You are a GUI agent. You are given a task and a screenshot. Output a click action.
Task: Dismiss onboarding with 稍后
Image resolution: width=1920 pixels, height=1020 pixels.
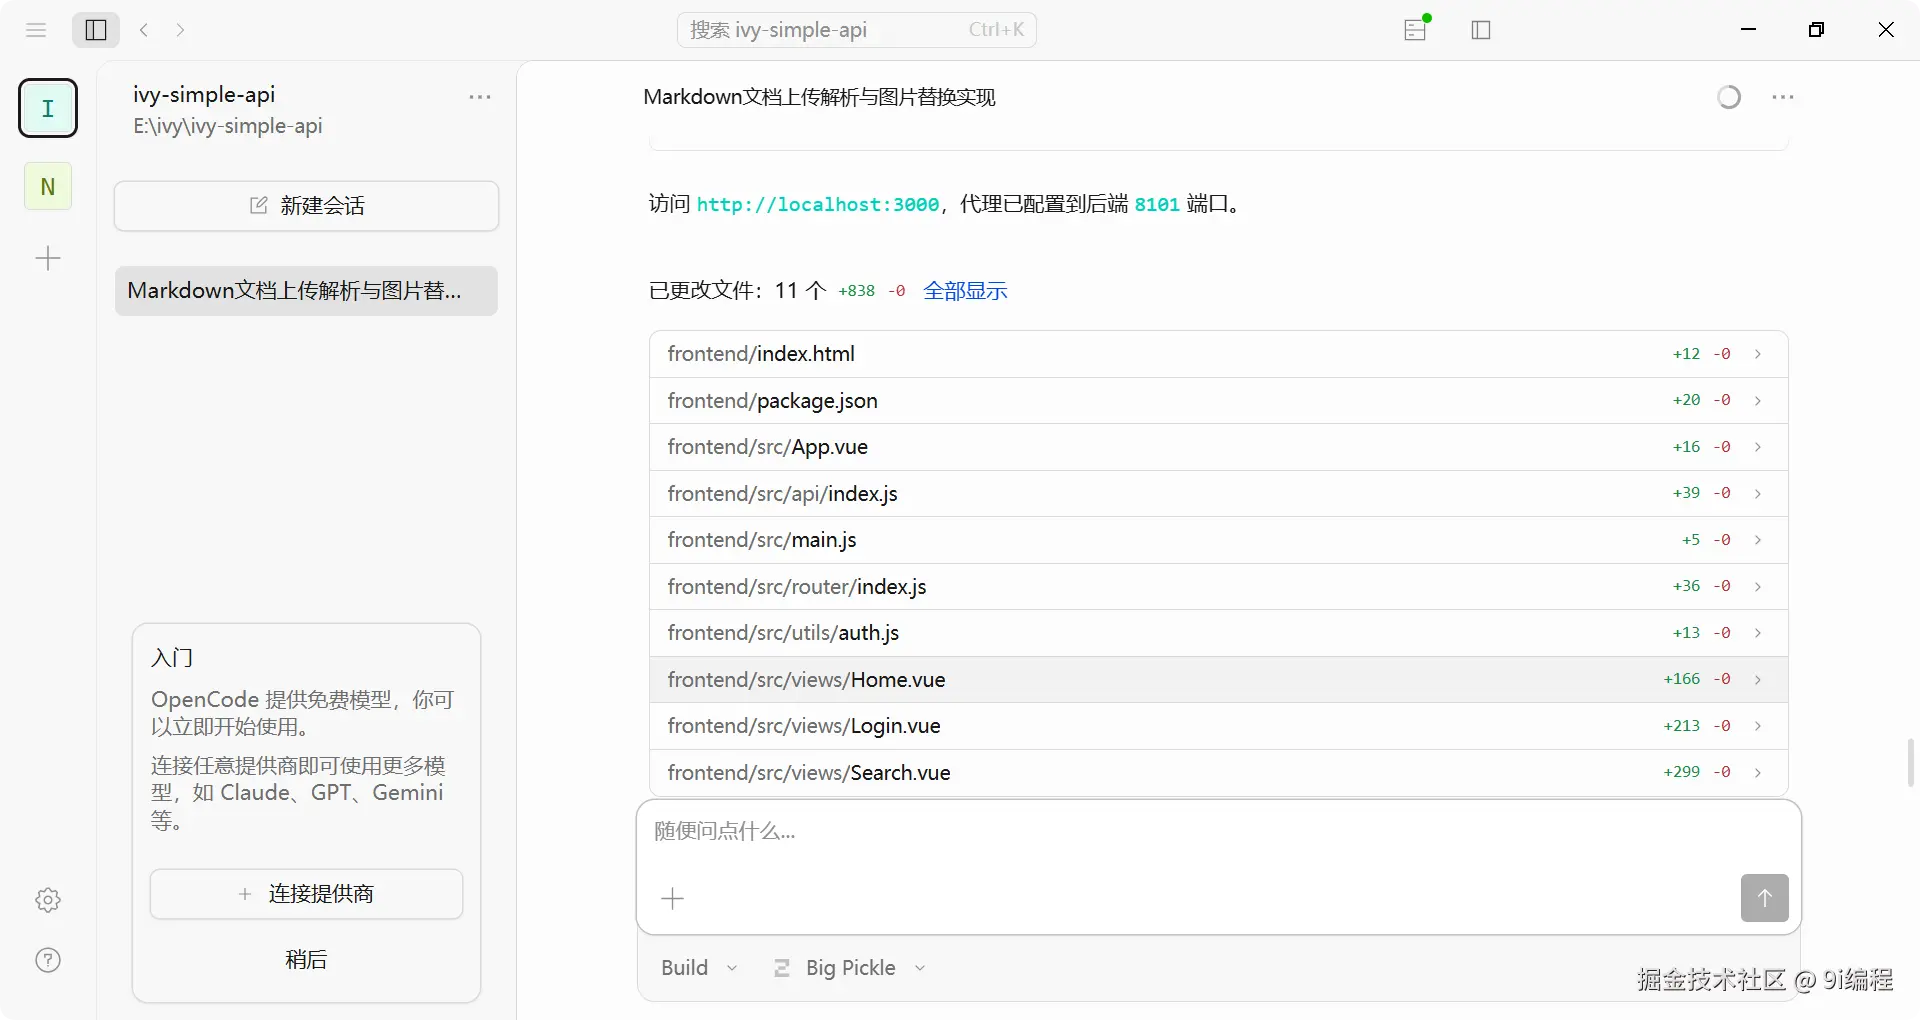tap(306, 960)
